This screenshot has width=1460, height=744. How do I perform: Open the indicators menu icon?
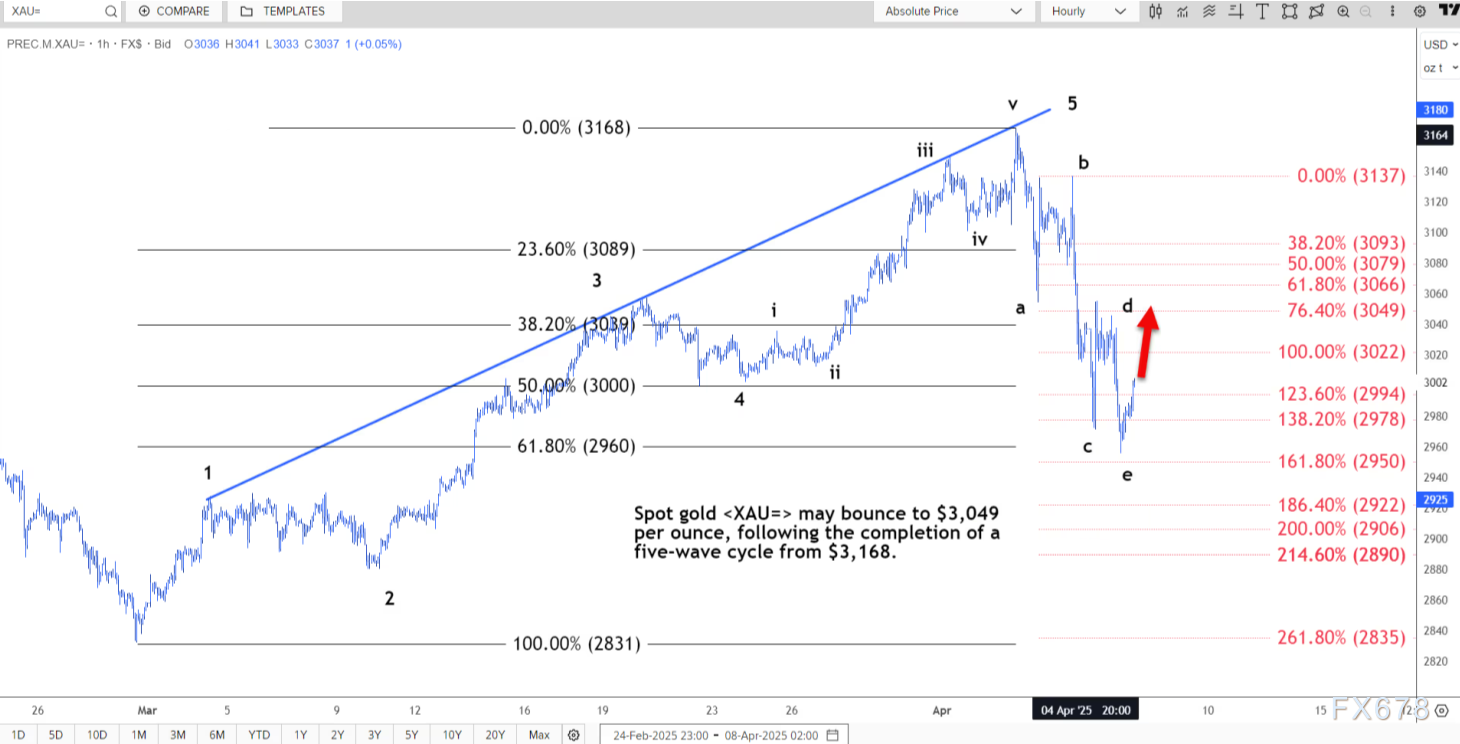1183,11
